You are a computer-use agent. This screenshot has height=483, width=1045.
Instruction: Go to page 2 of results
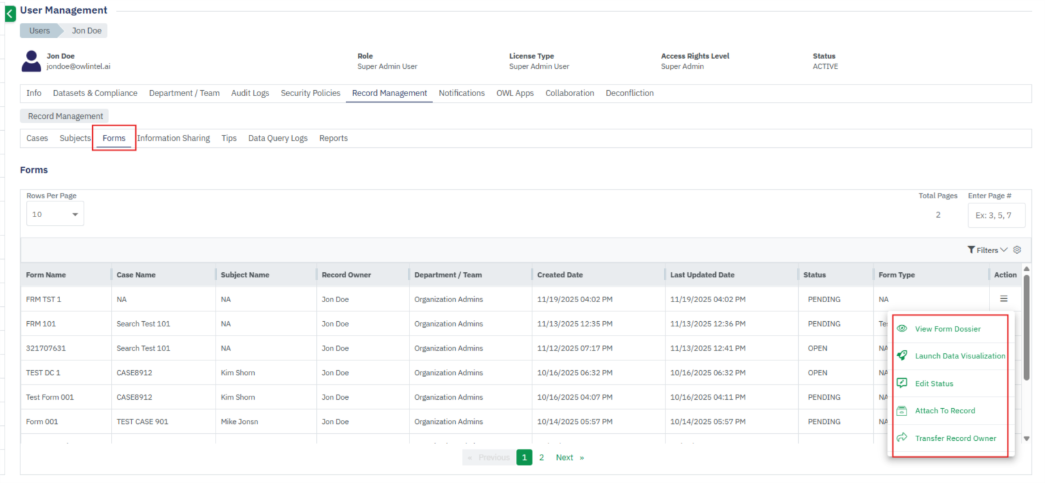click(x=541, y=457)
